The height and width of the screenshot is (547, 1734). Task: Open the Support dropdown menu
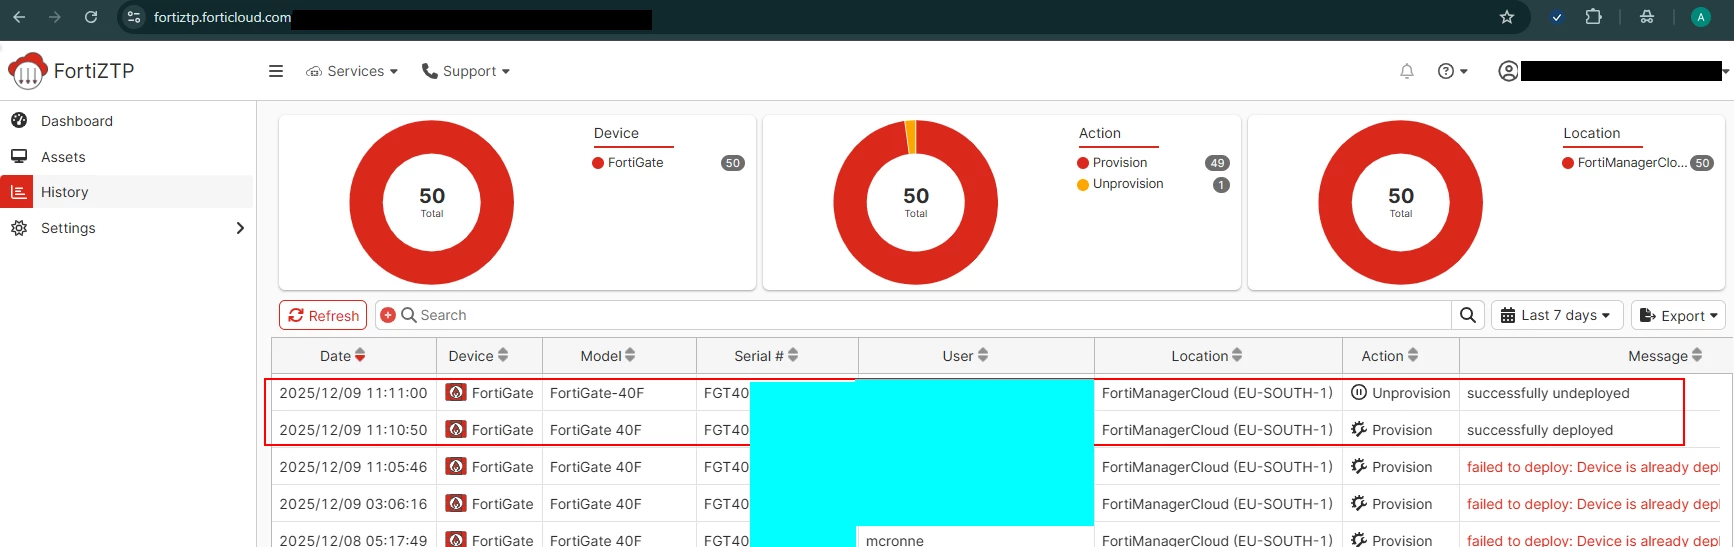click(x=466, y=71)
